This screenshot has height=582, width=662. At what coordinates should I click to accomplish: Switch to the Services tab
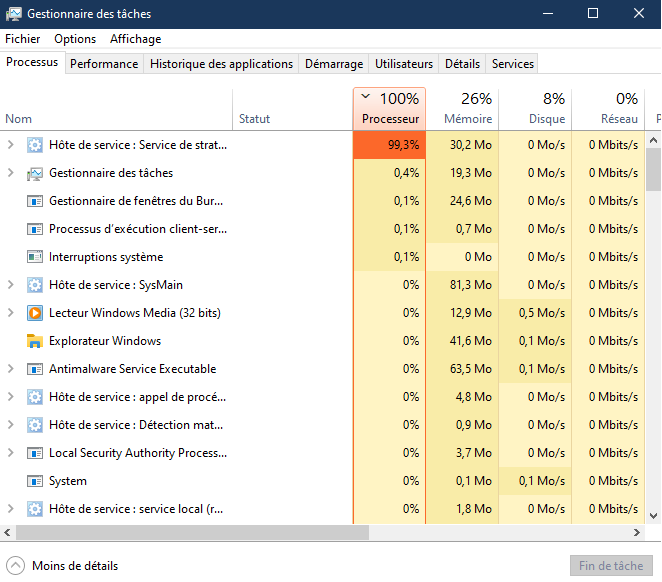513,64
